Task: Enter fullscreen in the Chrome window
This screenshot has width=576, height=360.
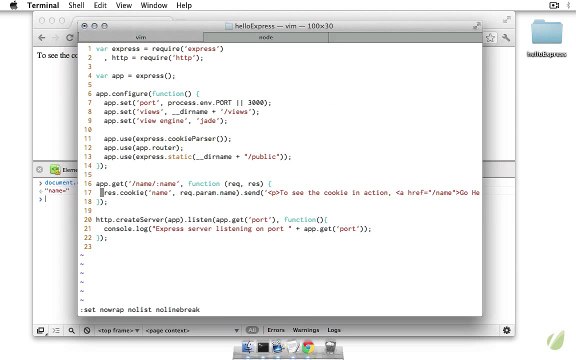Action: pyautogui.click(x=507, y=19)
